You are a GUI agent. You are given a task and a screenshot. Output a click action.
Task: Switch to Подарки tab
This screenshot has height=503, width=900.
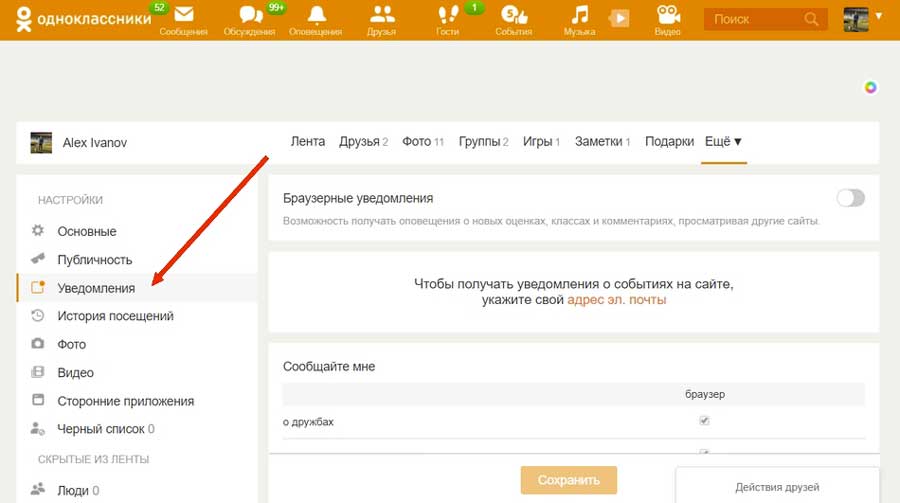(x=669, y=141)
